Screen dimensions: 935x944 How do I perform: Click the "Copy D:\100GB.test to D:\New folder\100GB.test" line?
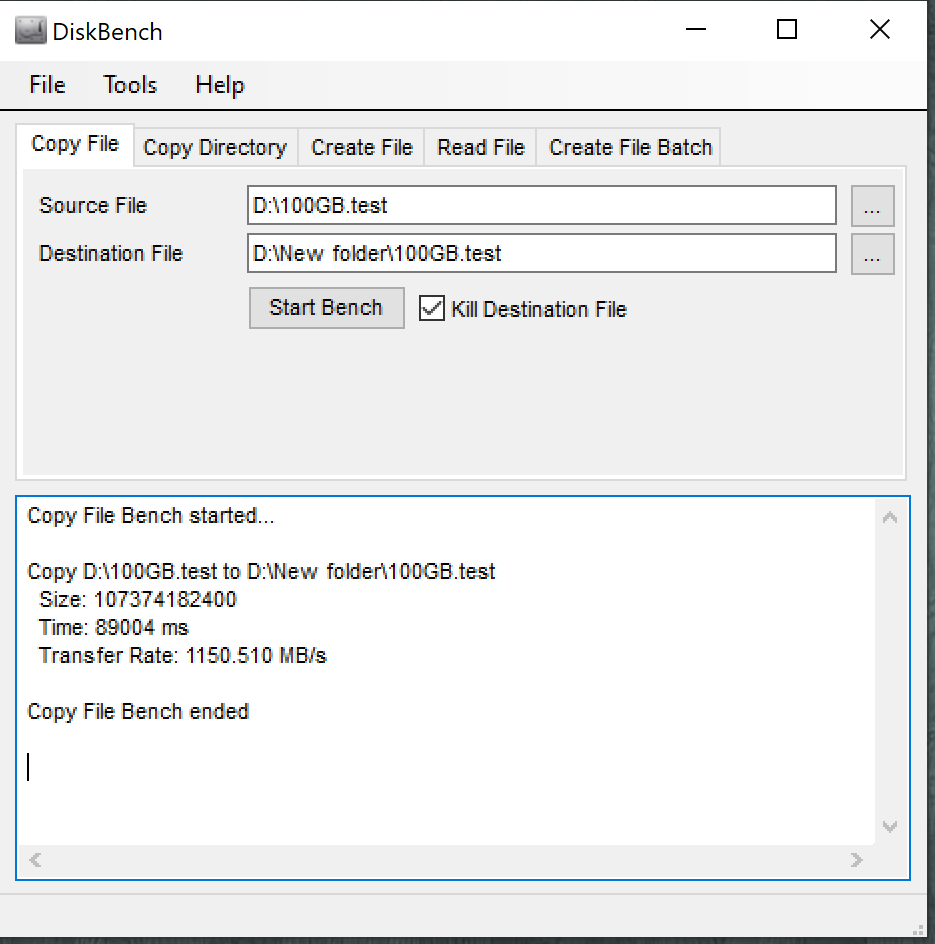pos(261,571)
